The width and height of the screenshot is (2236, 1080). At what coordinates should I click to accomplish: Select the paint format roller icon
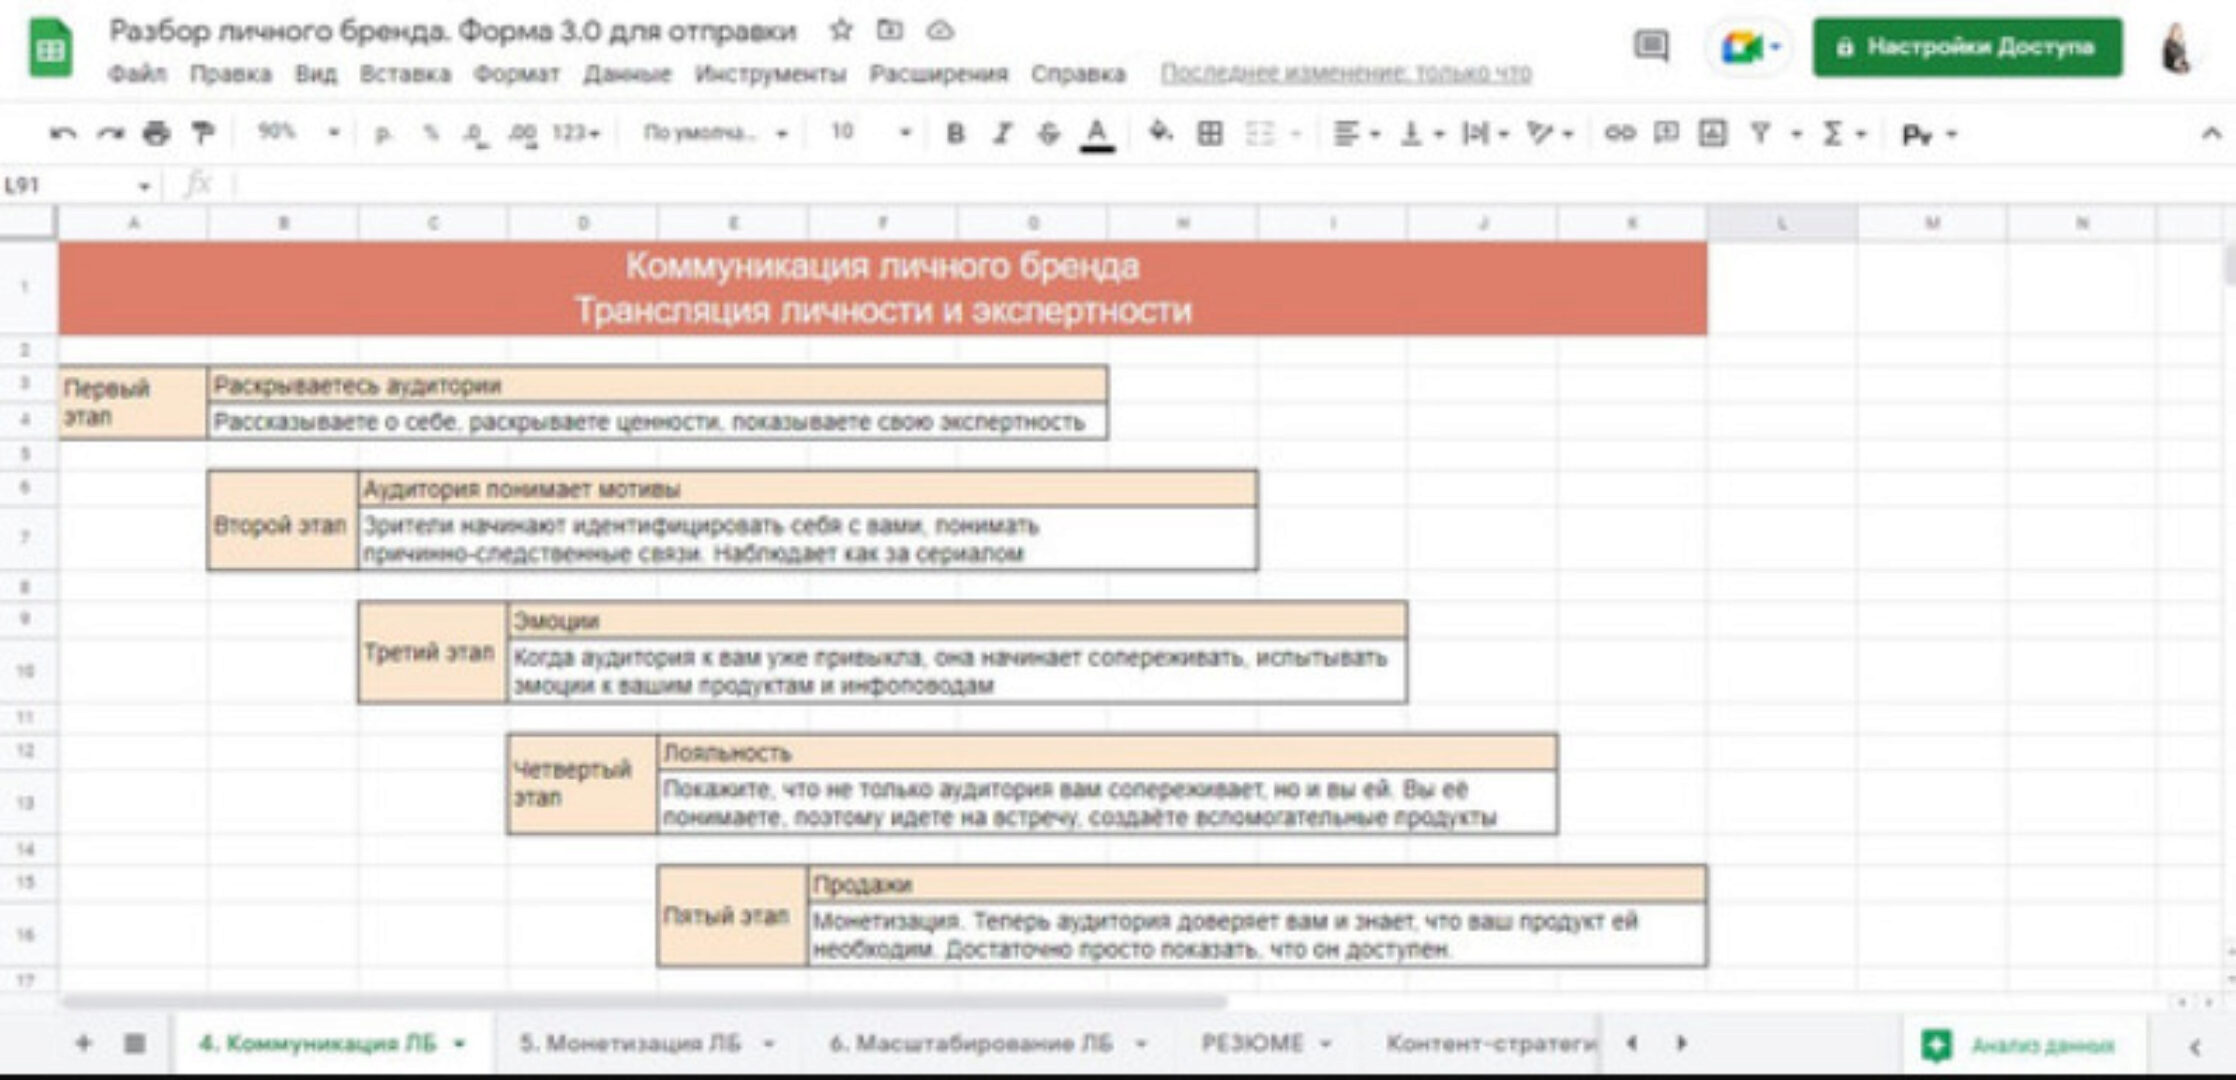tap(203, 133)
